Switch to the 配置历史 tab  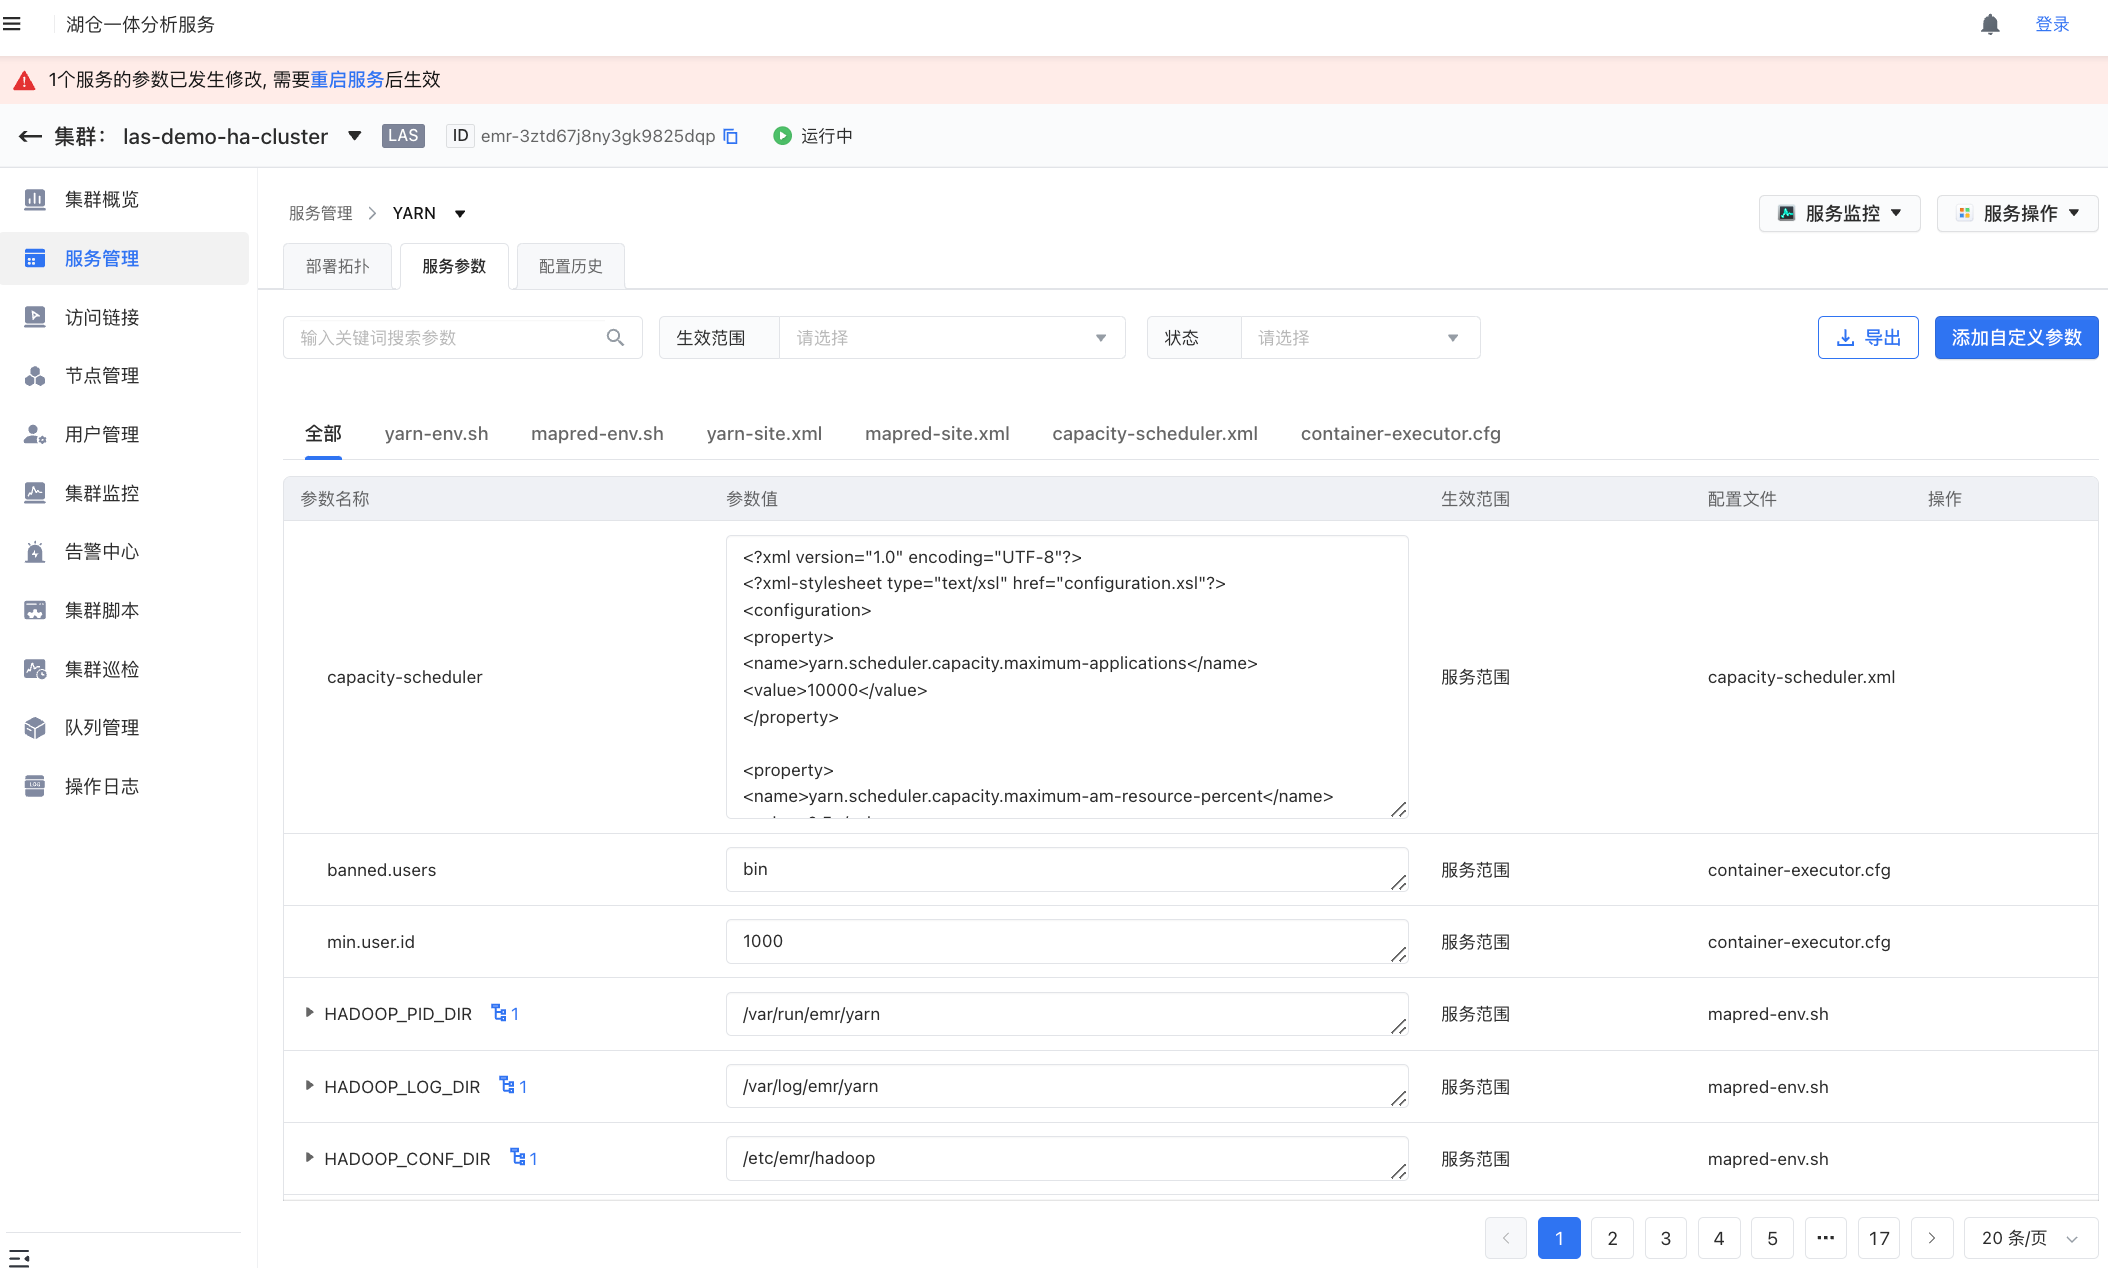(x=570, y=266)
